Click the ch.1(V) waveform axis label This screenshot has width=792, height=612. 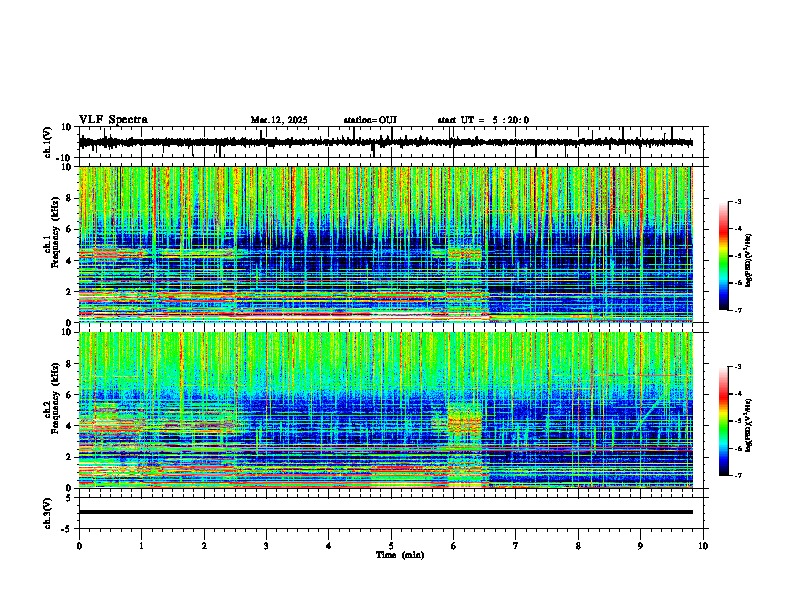(48, 142)
